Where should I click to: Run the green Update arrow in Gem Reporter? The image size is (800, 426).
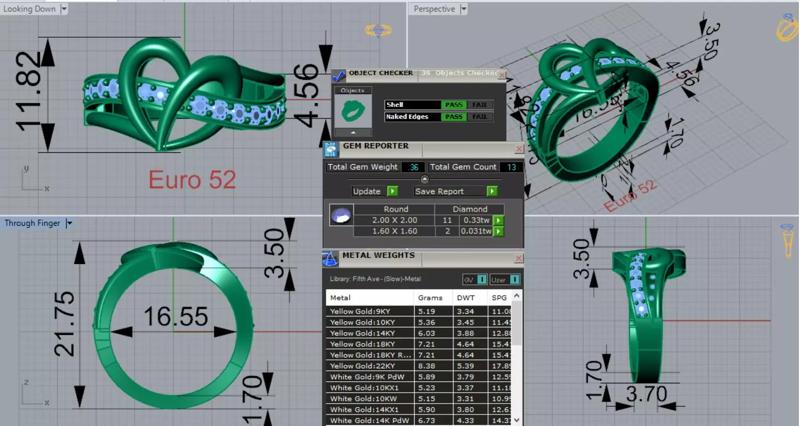tap(392, 191)
